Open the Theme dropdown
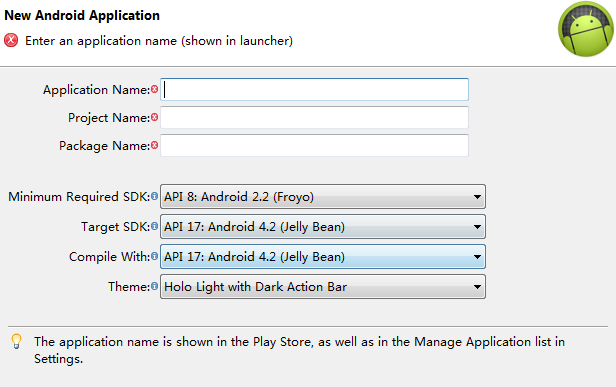 (323, 286)
